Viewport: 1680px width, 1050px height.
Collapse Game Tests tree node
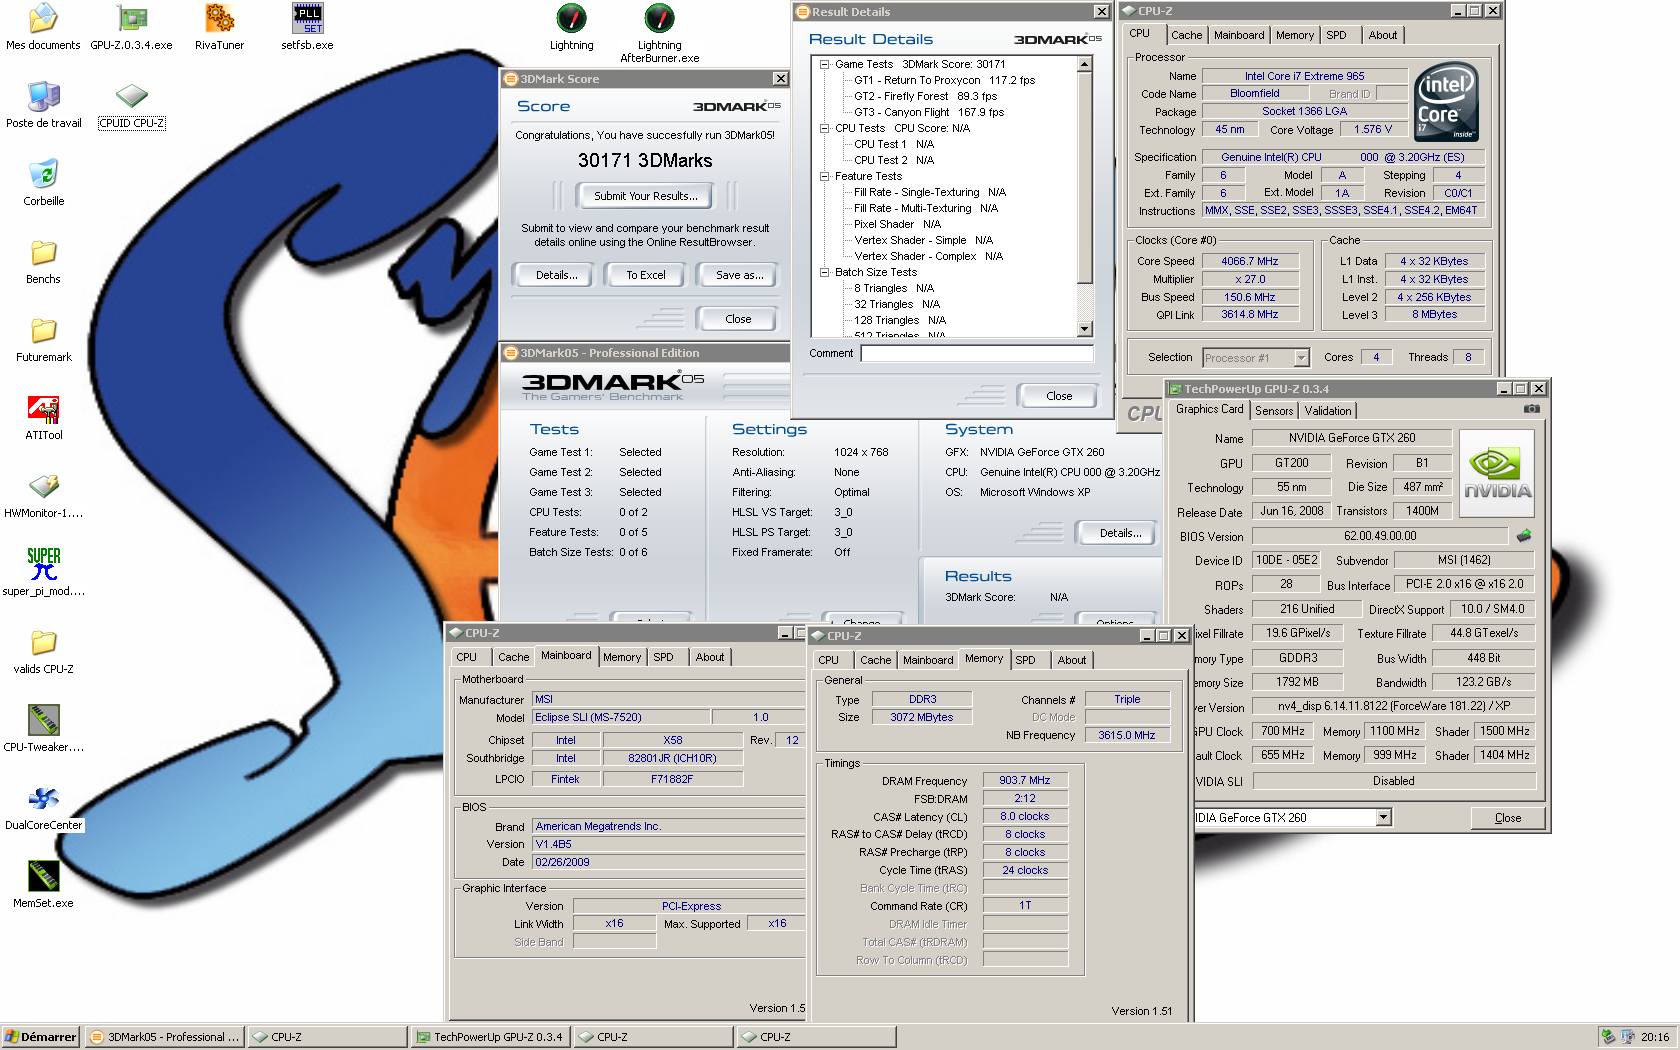tap(824, 64)
